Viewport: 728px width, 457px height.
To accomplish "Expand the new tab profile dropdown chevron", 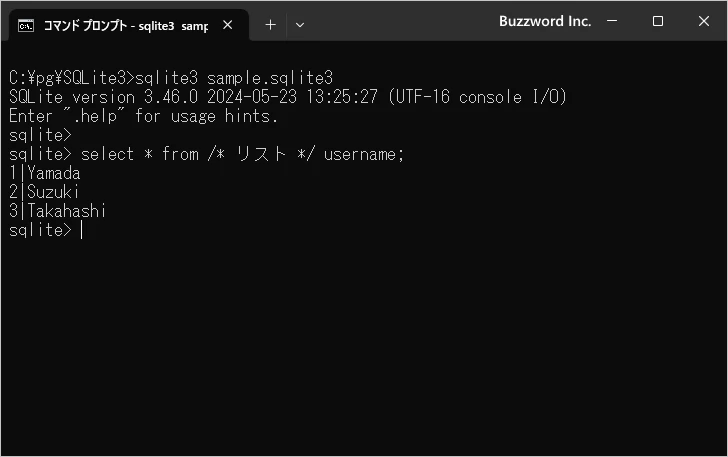I will pos(300,24).
